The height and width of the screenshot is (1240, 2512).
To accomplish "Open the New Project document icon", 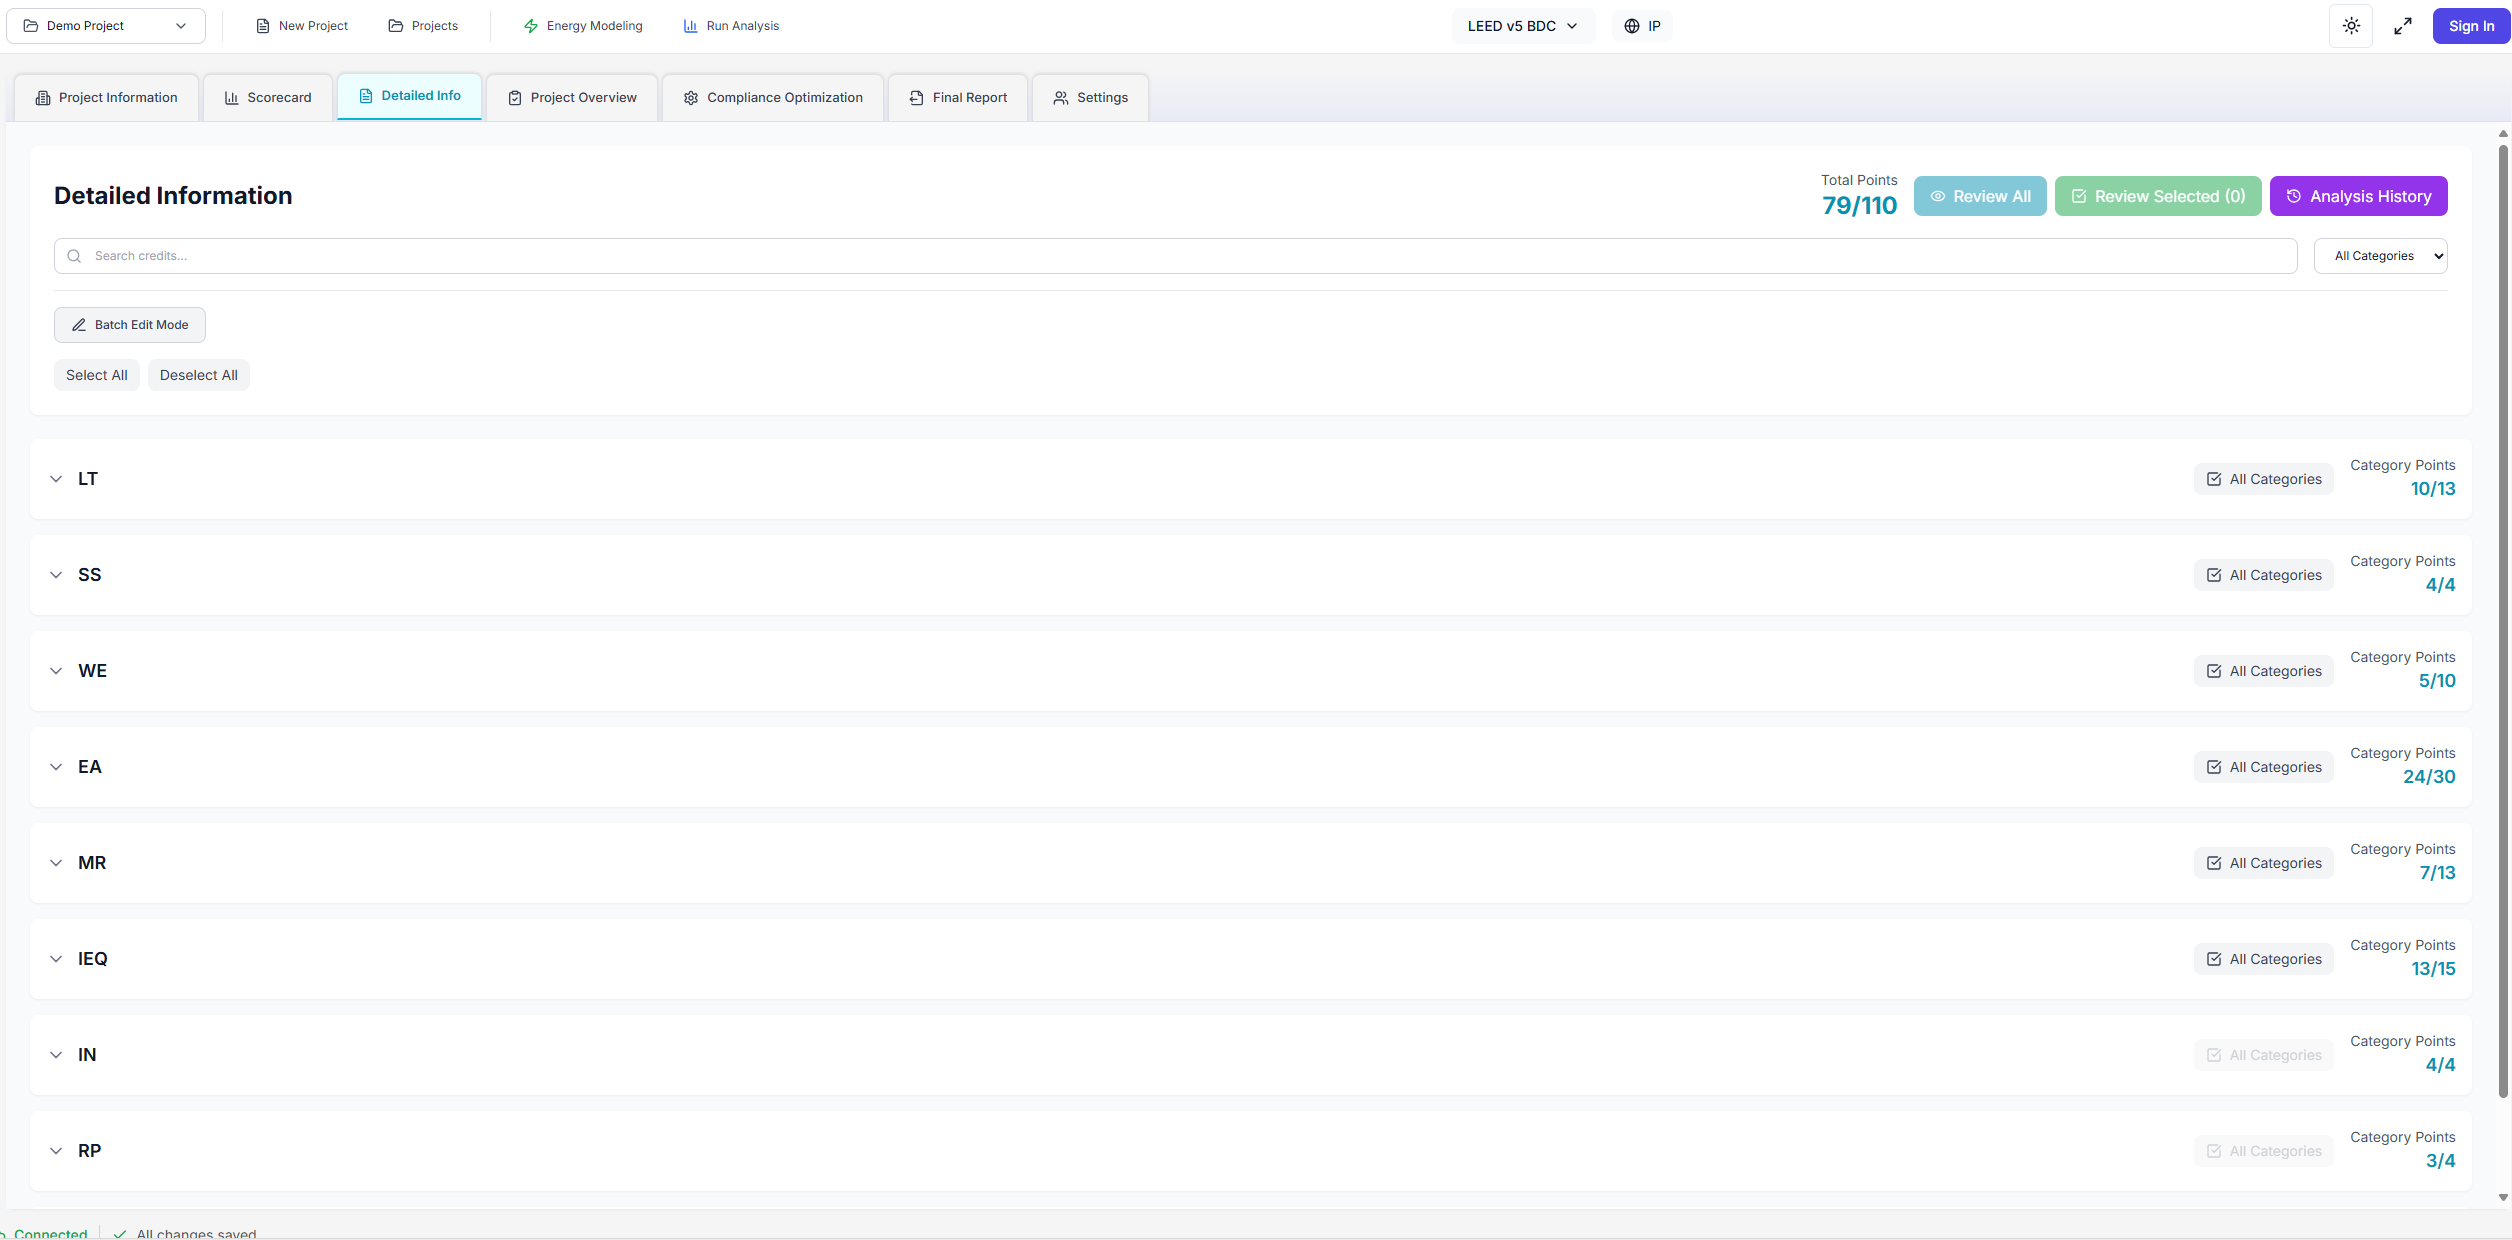I will pyautogui.click(x=263, y=26).
